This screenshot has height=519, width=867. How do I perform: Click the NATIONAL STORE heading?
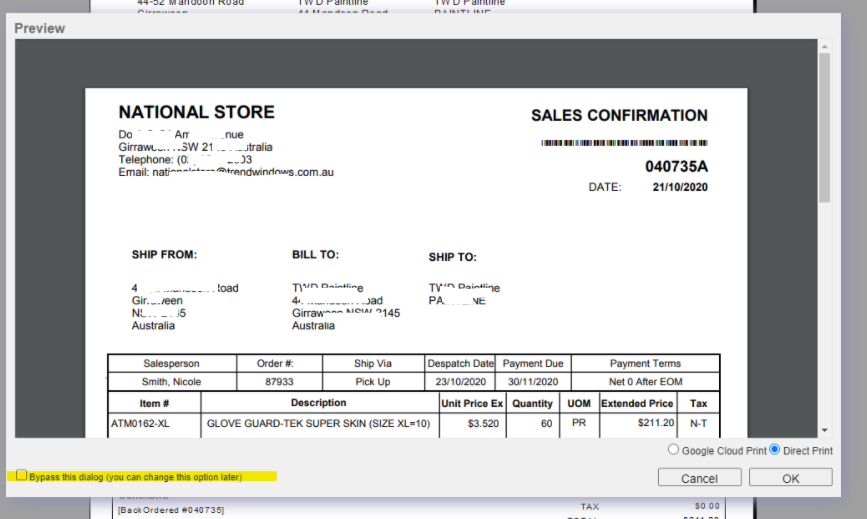pyautogui.click(x=196, y=112)
